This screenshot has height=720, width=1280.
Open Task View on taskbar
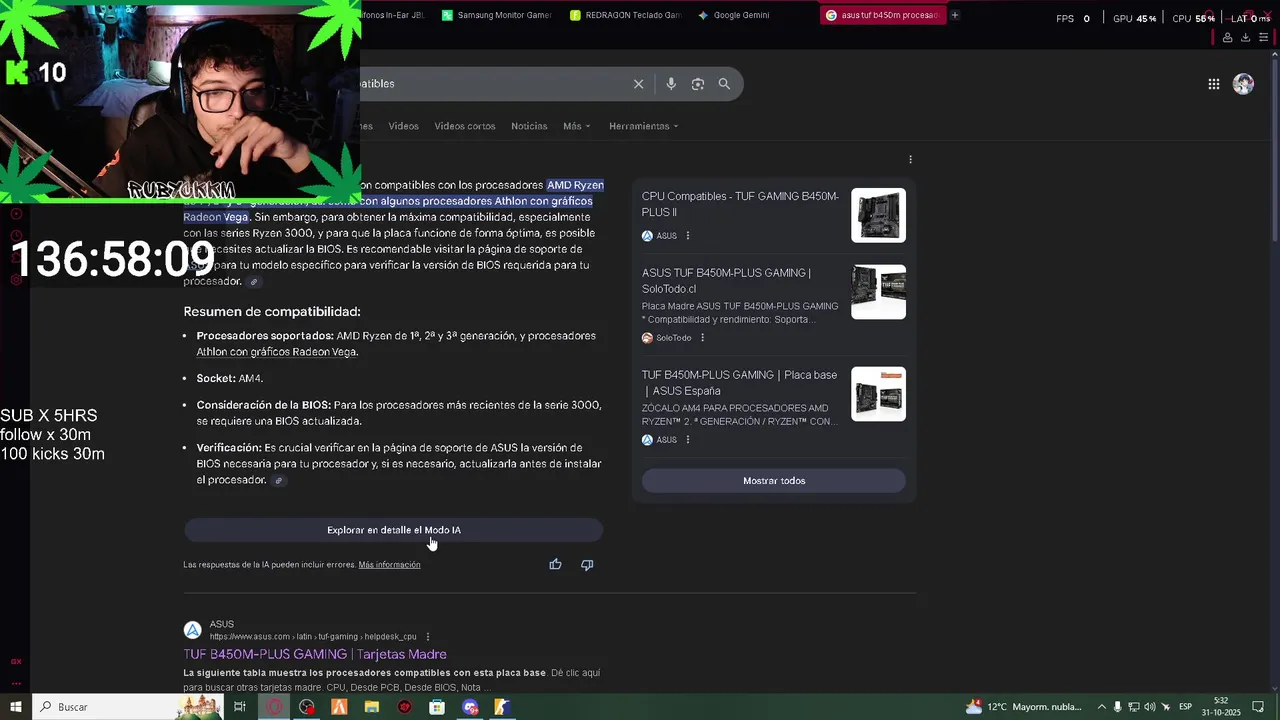(240, 707)
